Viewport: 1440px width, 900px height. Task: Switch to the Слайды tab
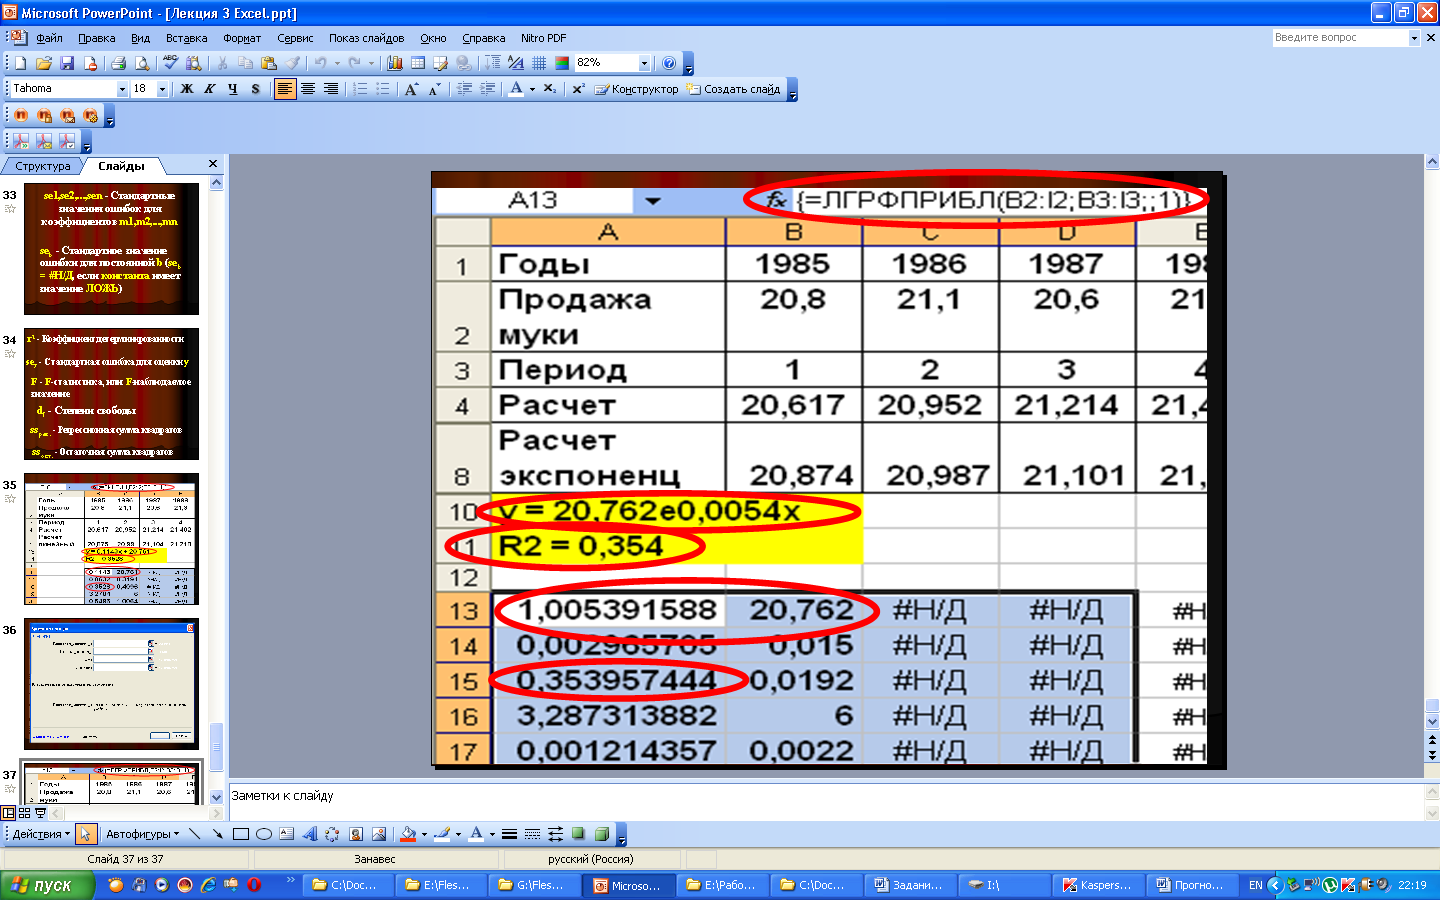(x=121, y=166)
